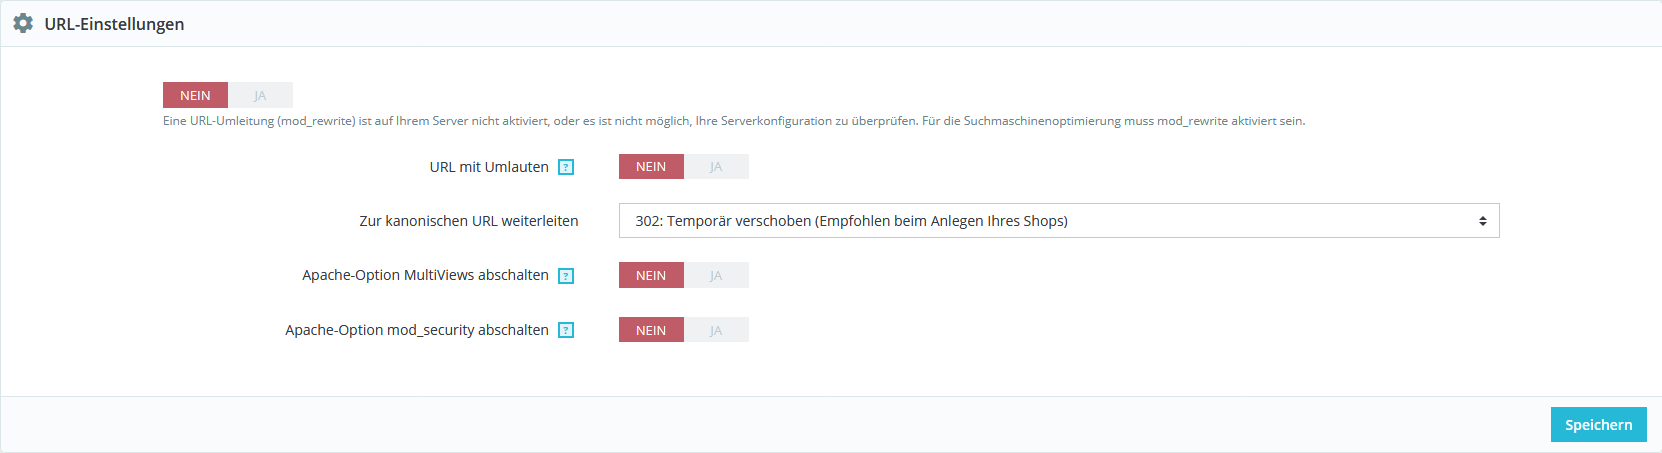Click the Apache-Option MultiViews abschalten label
1662x453 pixels.
[425, 275]
